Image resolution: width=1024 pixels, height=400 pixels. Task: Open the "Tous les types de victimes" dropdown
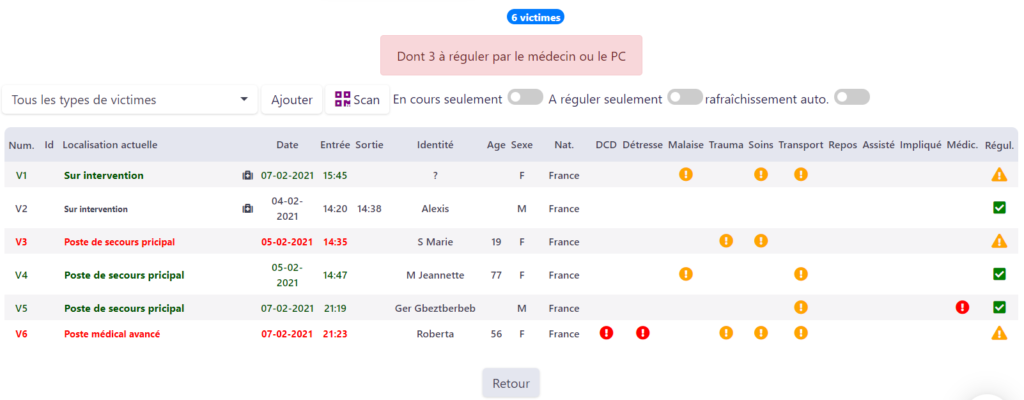click(130, 100)
